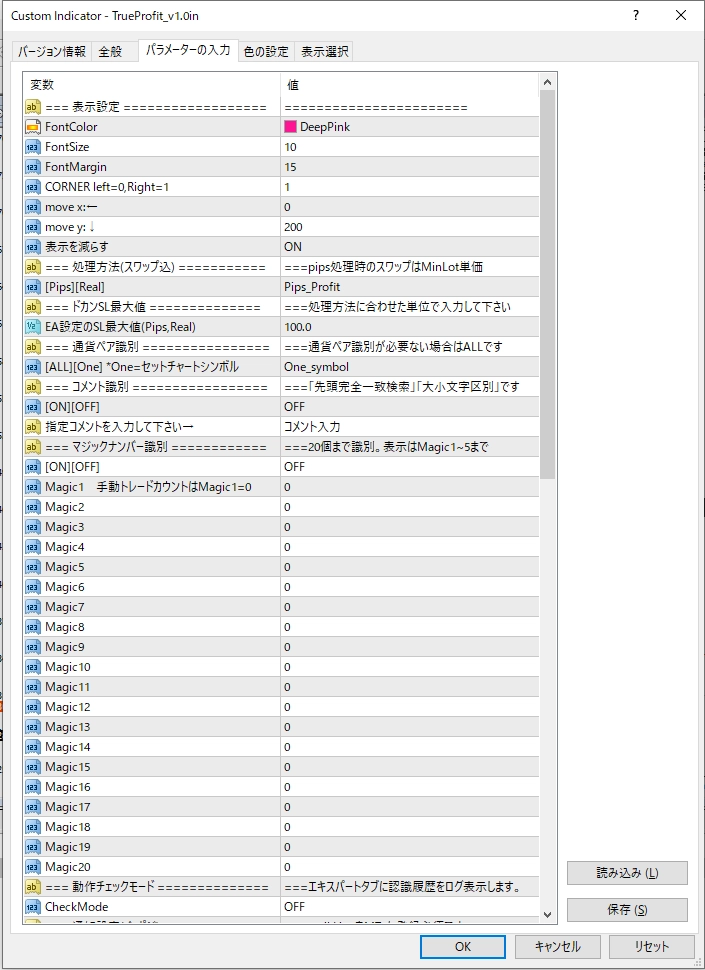Click the icon beside Magic15
The image size is (705, 970).
click(x=33, y=767)
